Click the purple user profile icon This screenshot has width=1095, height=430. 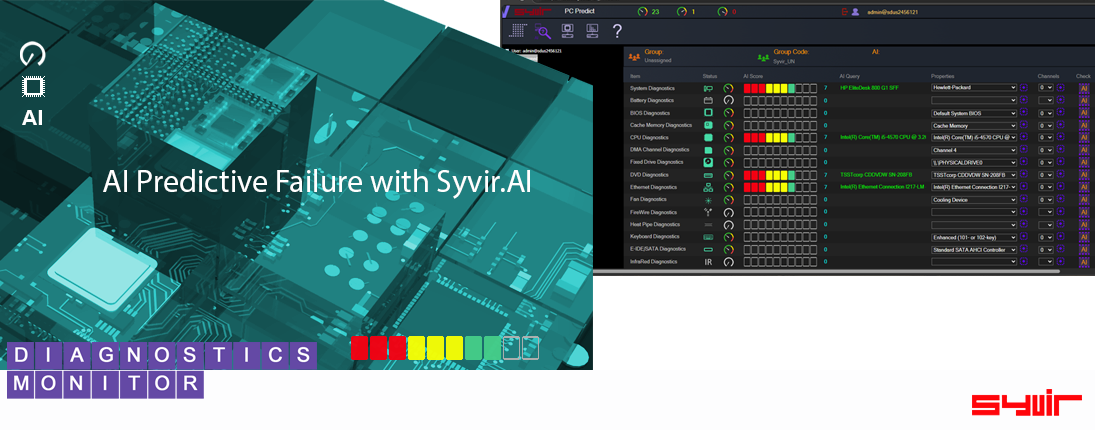[855, 12]
